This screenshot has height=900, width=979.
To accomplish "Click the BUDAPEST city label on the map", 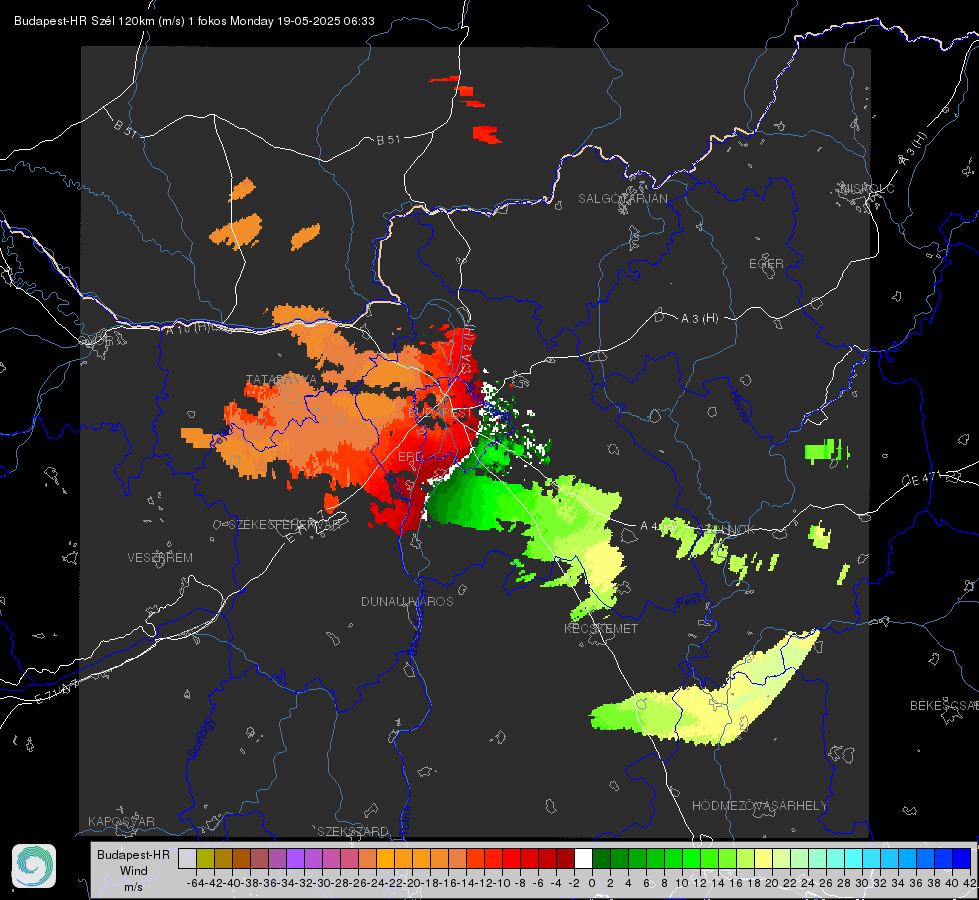I will [x=441, y=413].
